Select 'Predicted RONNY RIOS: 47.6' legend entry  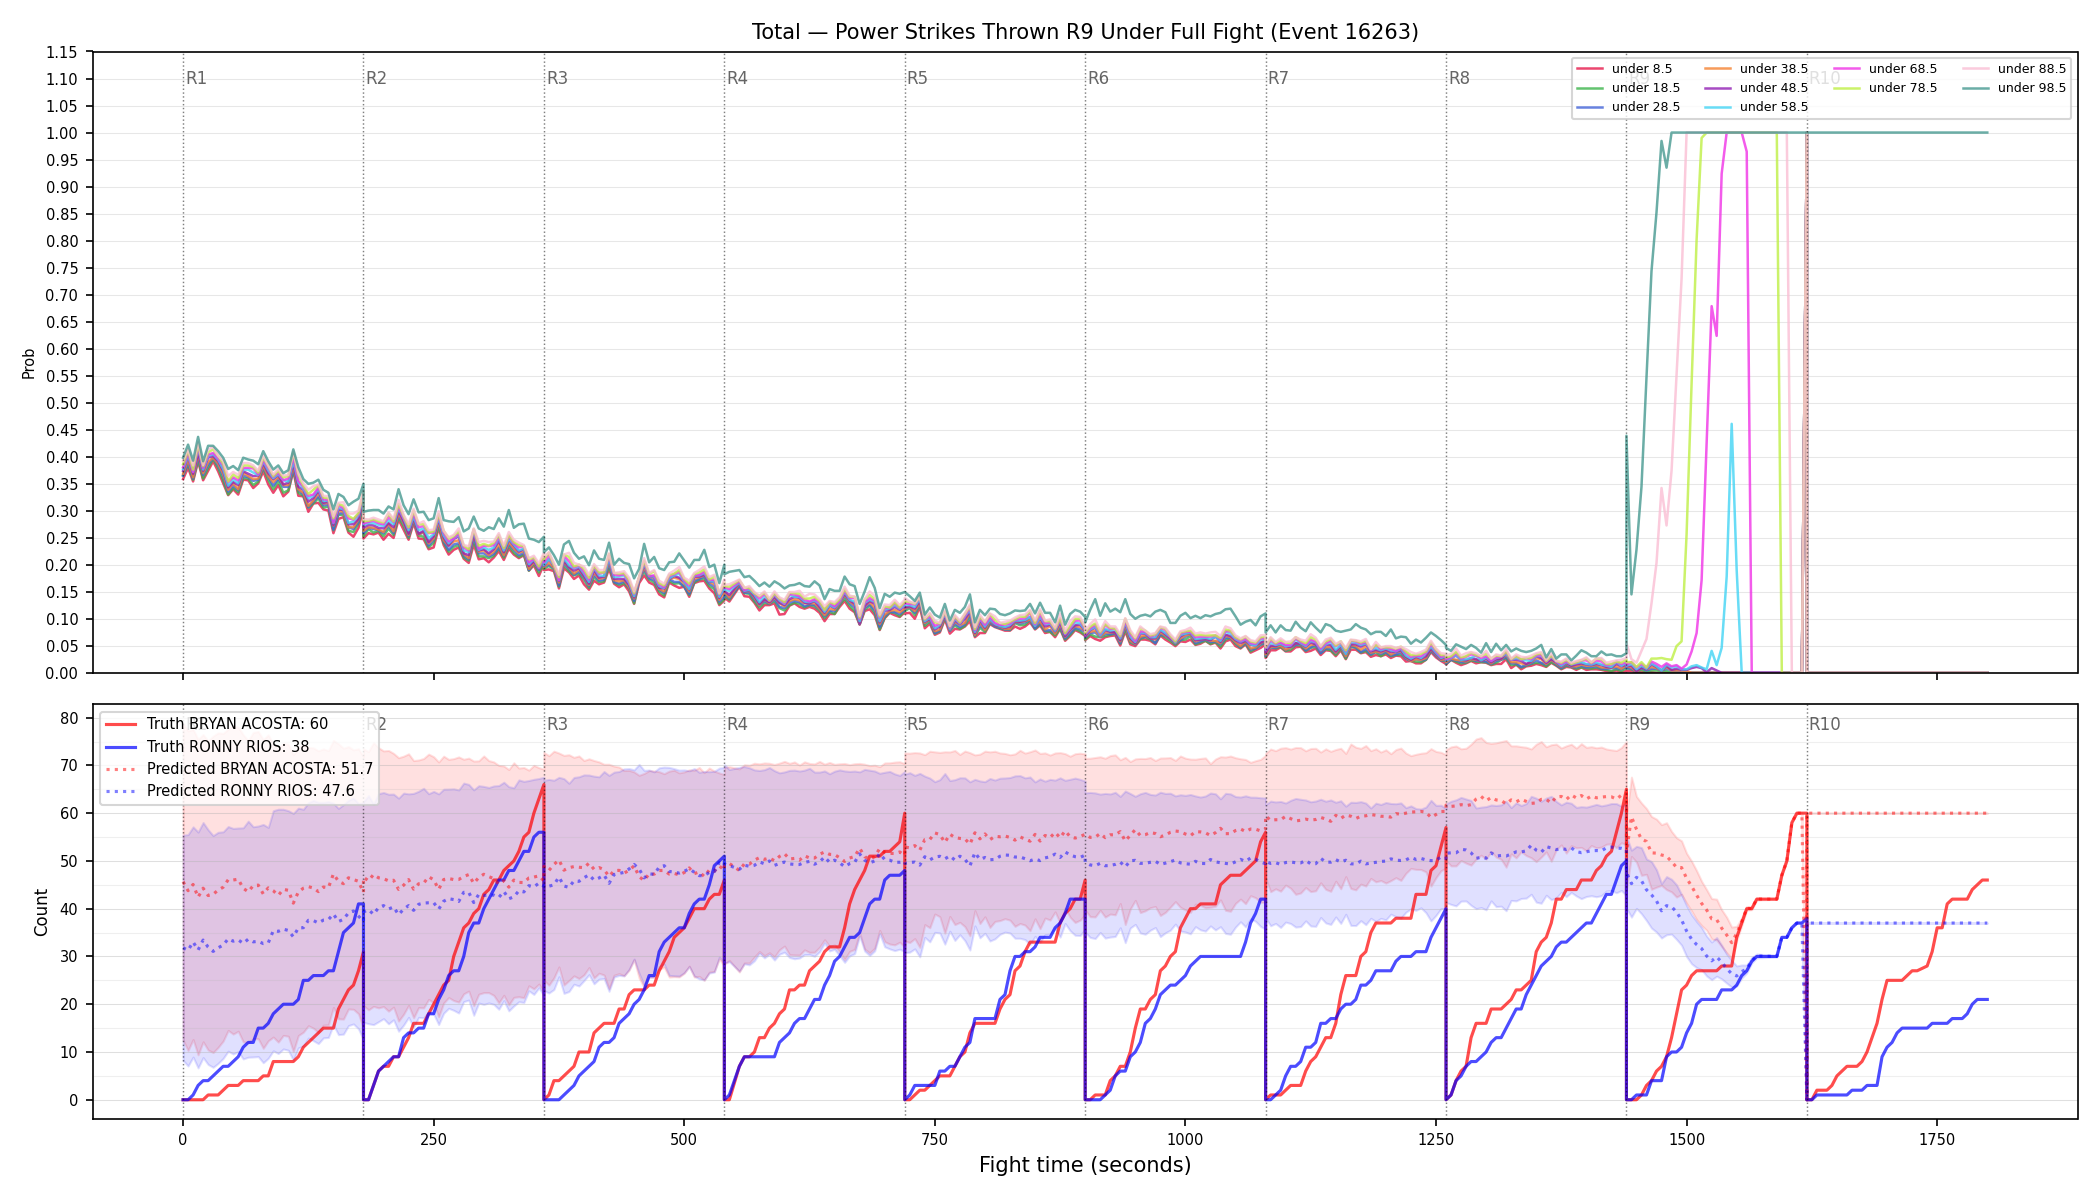(x=230, y=791)
